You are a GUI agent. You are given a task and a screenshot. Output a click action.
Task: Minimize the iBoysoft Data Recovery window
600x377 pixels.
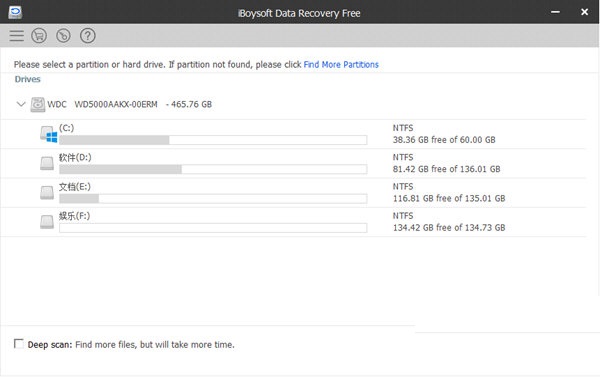(555, 12)
